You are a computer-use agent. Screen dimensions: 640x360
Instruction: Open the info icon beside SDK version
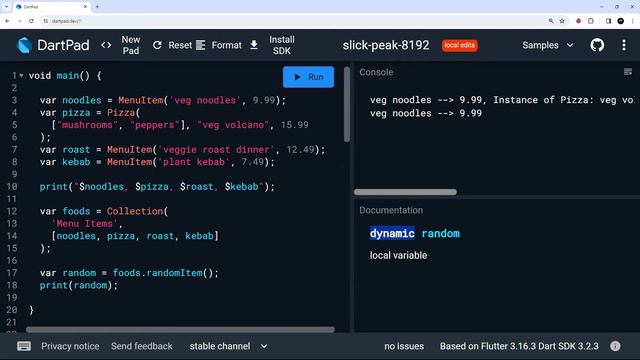click(x=615, y=346)
